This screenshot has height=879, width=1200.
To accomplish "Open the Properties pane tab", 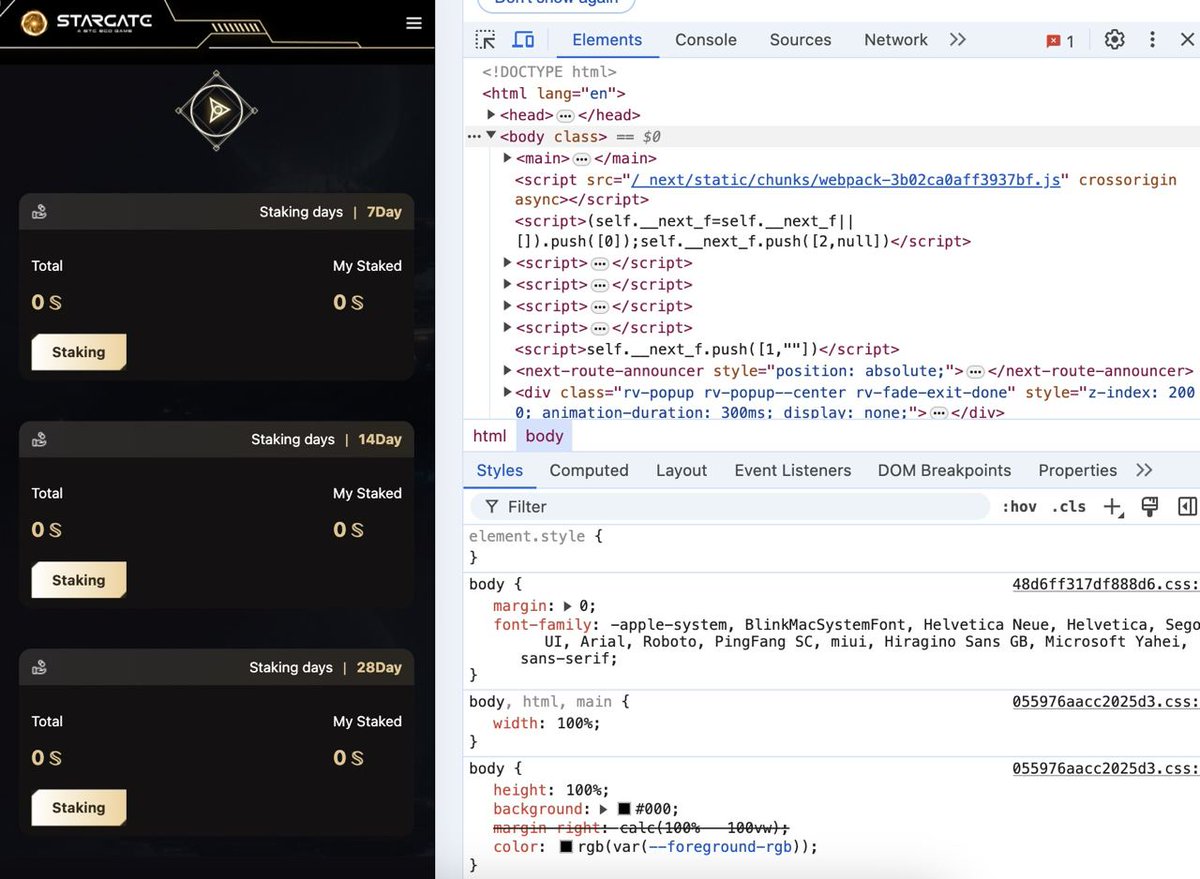I will click(x=1077, y=470).
